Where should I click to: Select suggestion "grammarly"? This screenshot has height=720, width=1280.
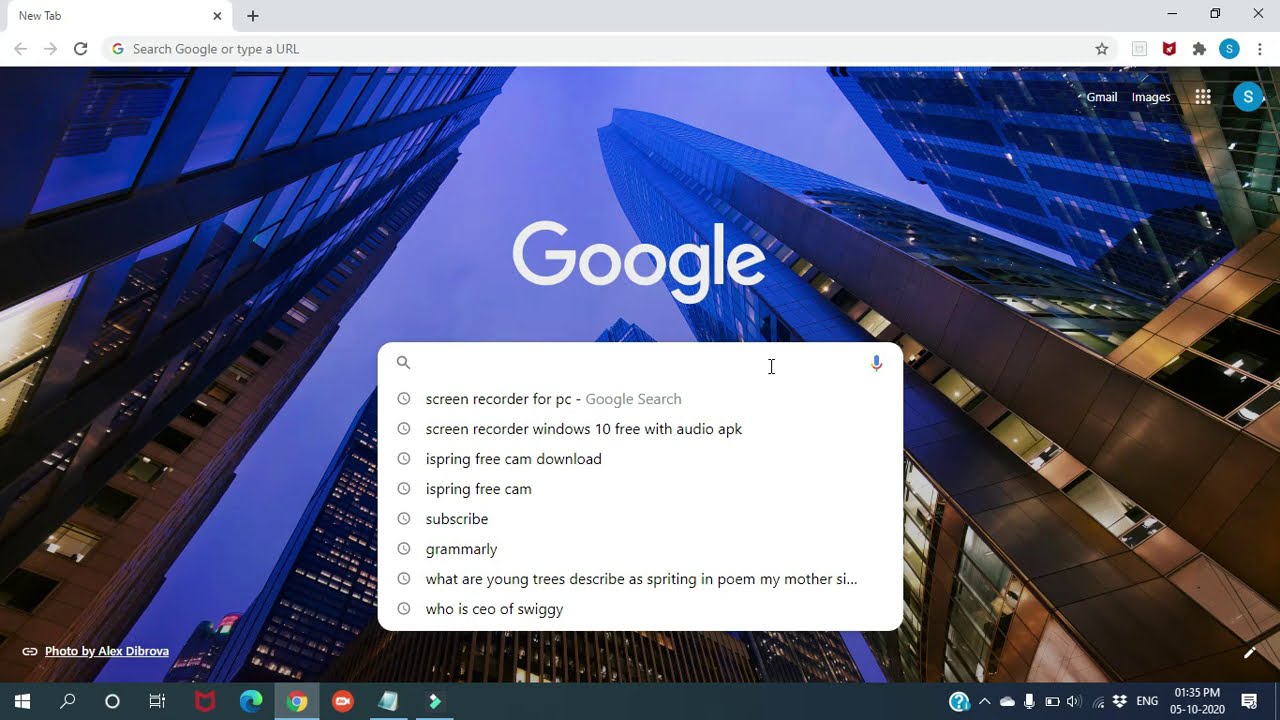click(x=640, y=549)
